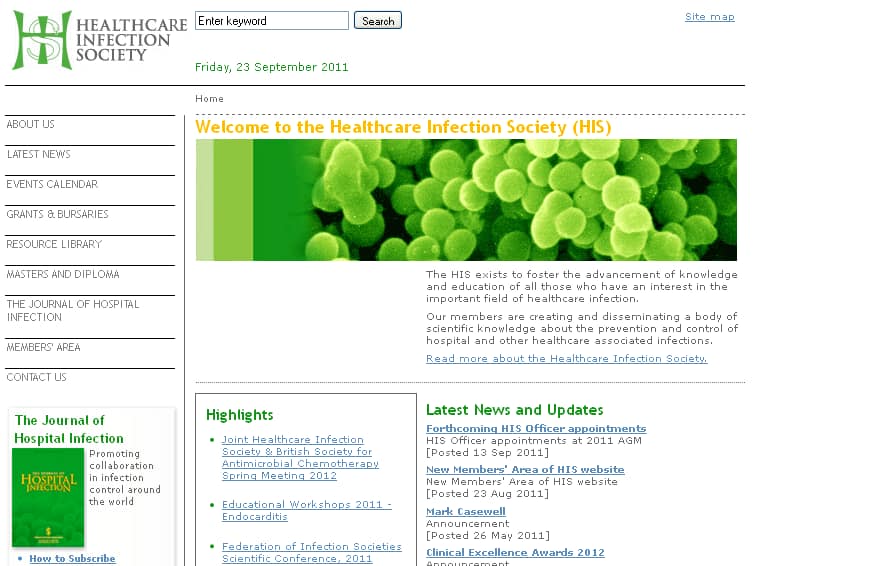895x566 pixels.
Task: Open The Journal of Hospital Infection menu item
Action: (72, 311)
